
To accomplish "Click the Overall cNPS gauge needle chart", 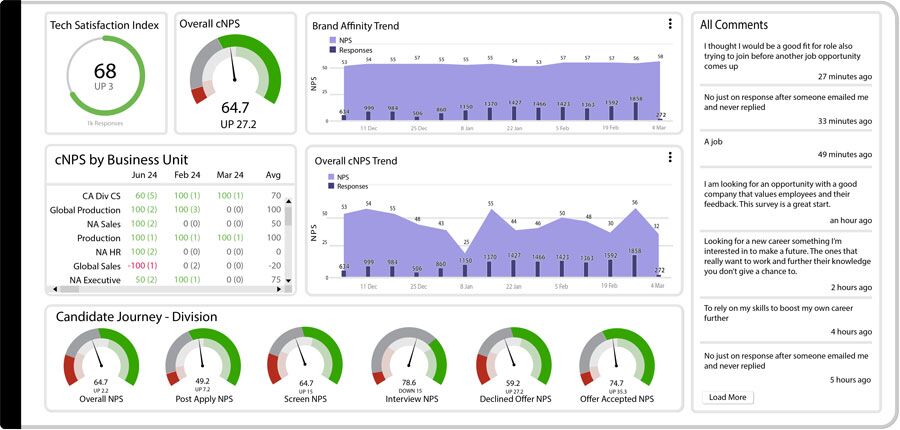I will tap(236, 70).
